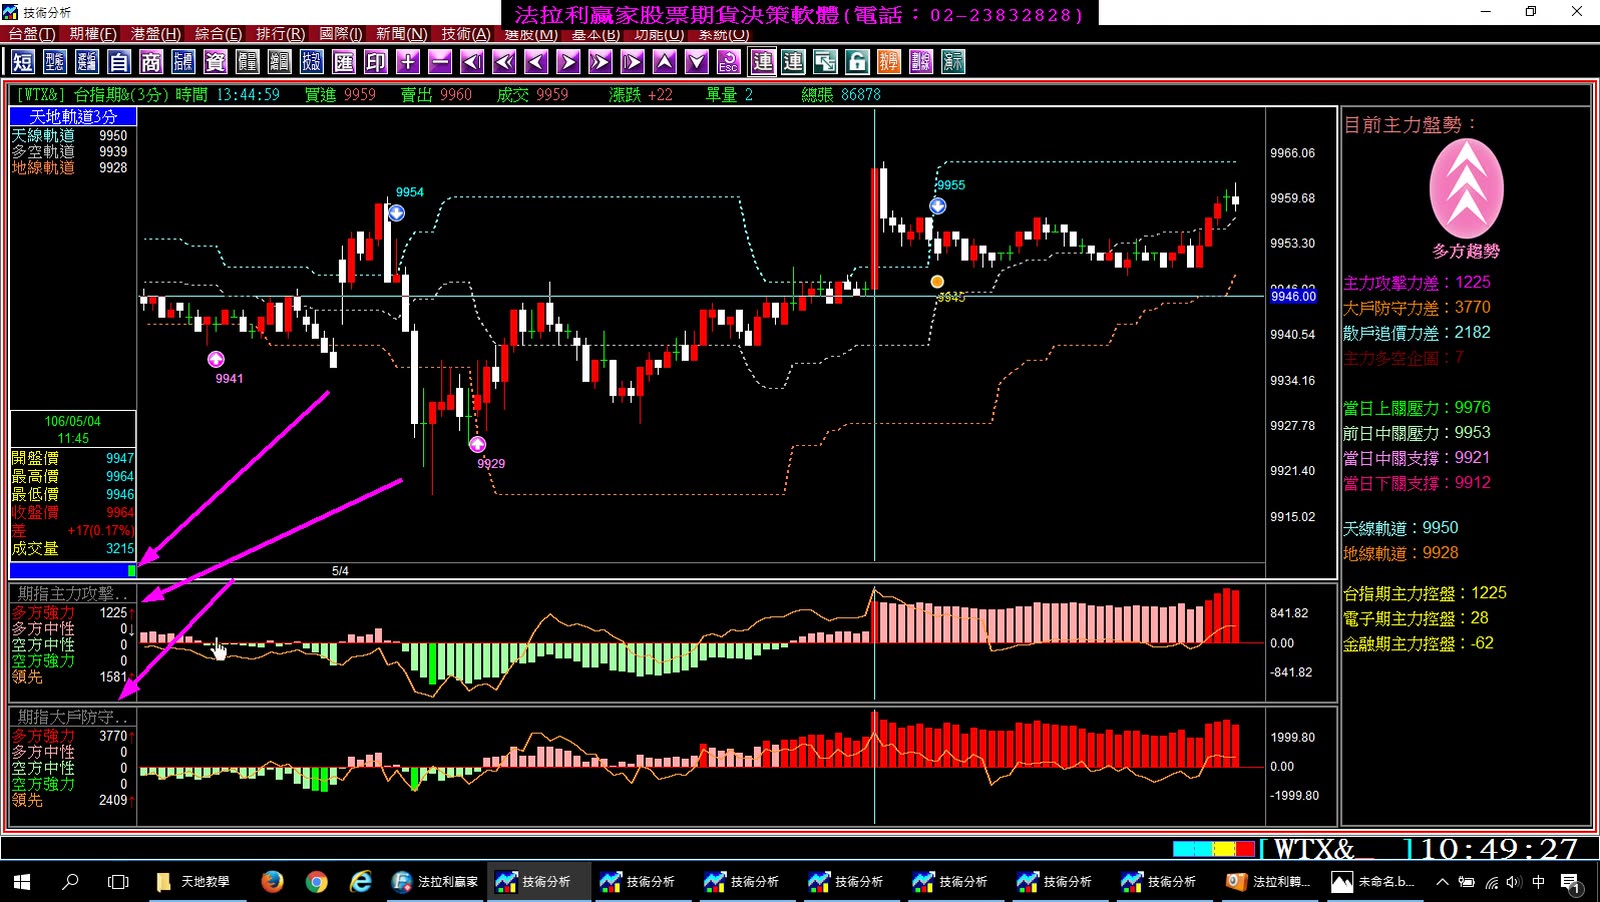Open Chrome from the taskbar
Screen dimensions: 1600x902
(317, 881)
